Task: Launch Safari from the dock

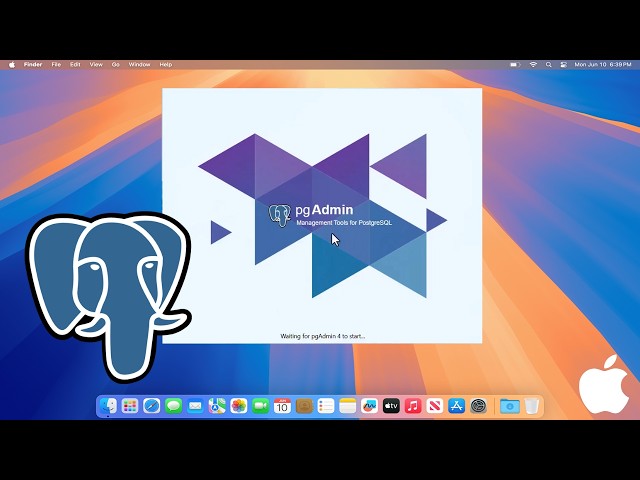Action: tap(151, 406)
